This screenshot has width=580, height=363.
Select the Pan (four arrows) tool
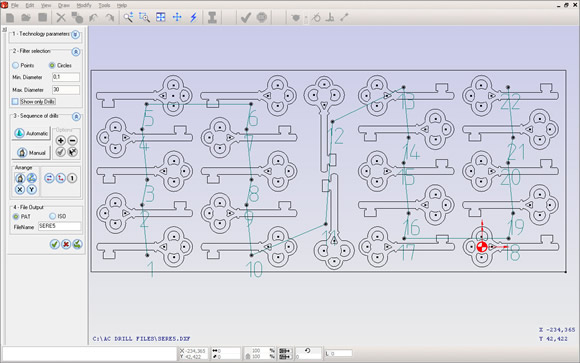point(177,17)
